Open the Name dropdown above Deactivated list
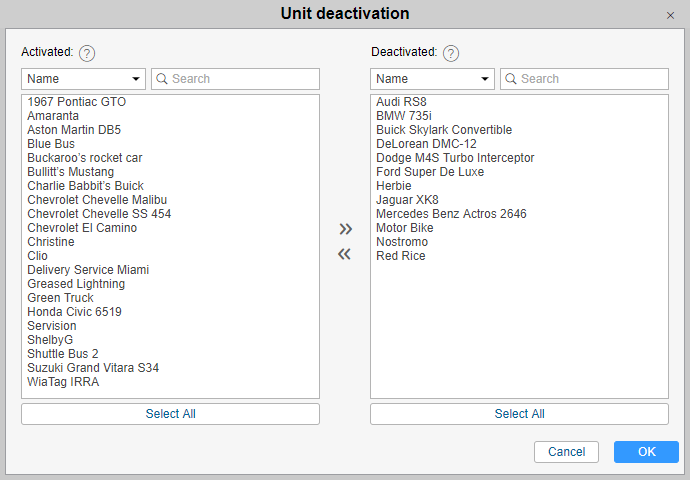Viewport: 690px width, 480px height. pyautogui.click(x=433, y=79)
